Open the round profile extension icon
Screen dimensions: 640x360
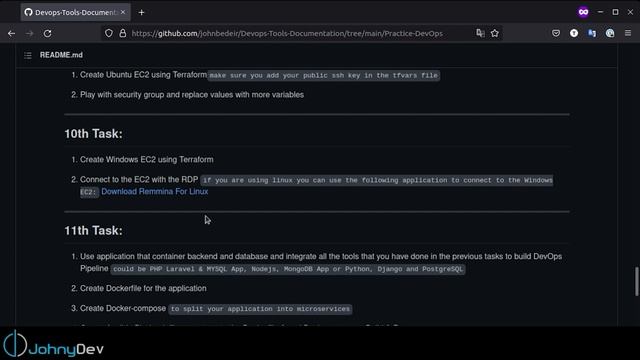[610, 33]
